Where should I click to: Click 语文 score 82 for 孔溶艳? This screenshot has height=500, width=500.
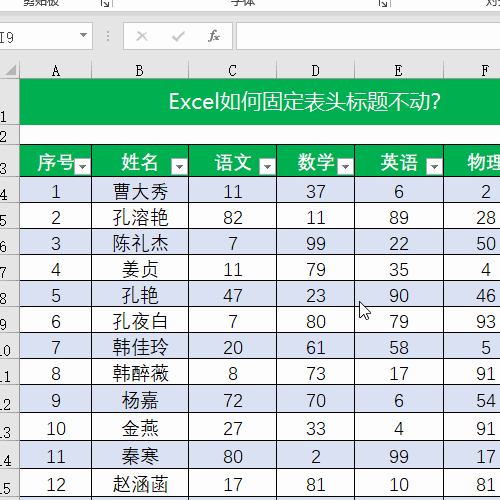[233, 216]
